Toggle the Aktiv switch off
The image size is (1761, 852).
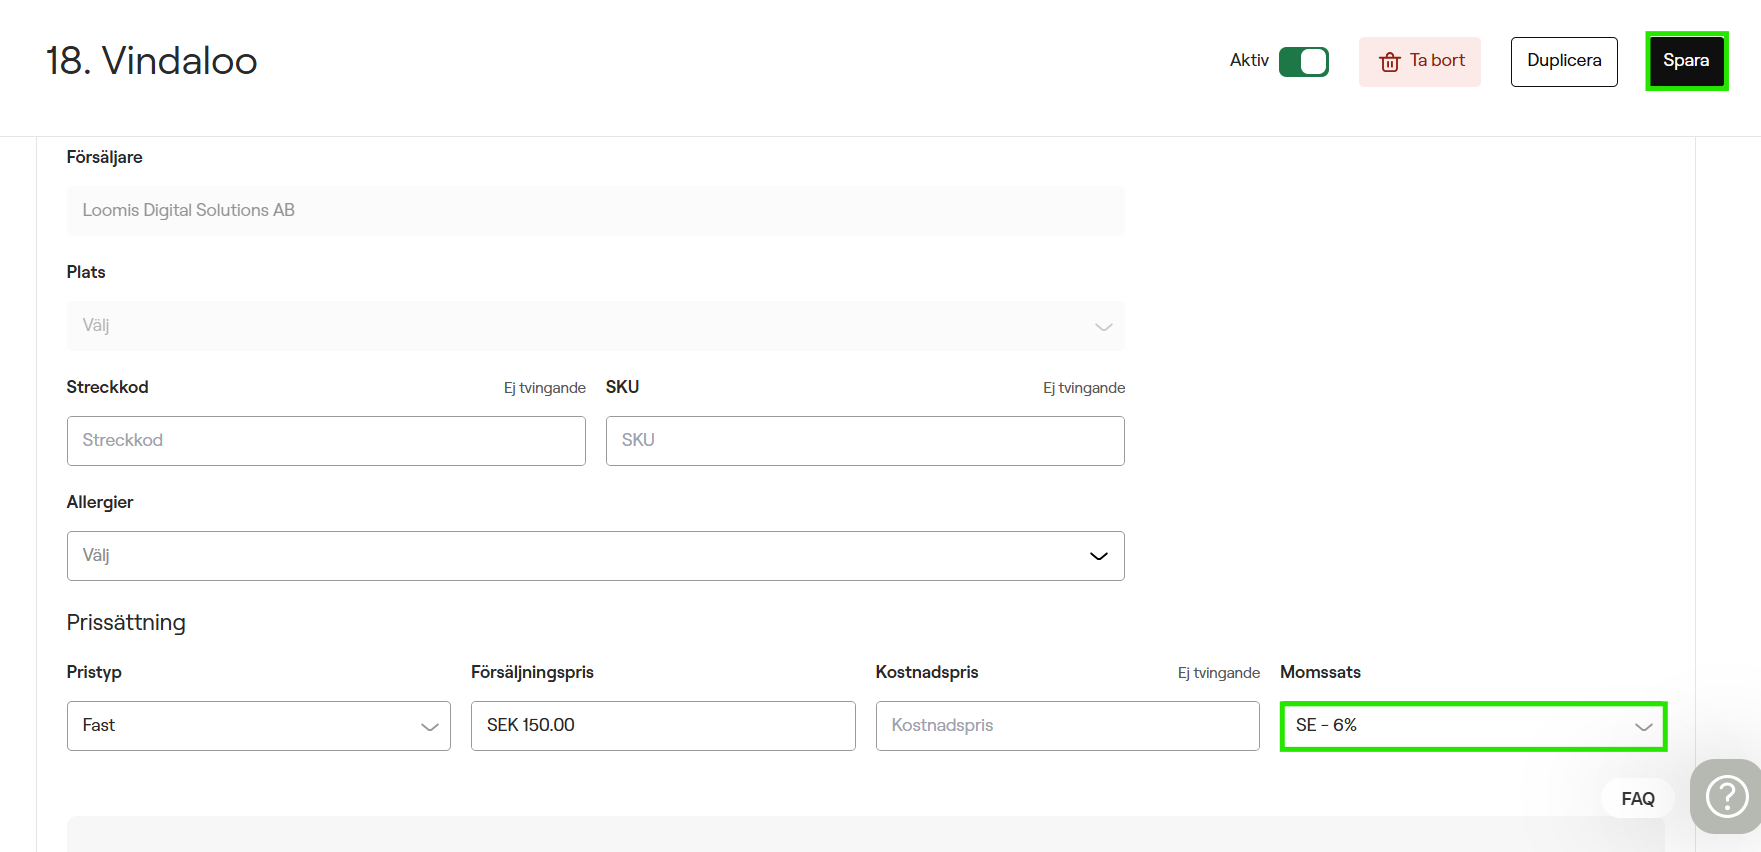click(1303, 62)
